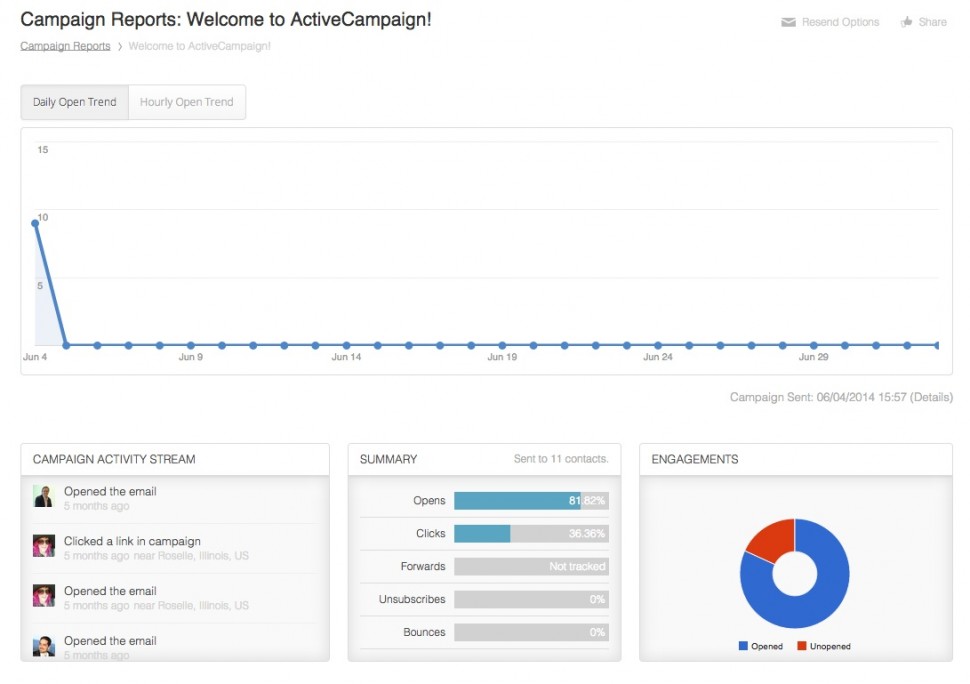Viewport: 970px width, 684px height.
Task: Click the Jun 29 axis label
Action: 813,357
